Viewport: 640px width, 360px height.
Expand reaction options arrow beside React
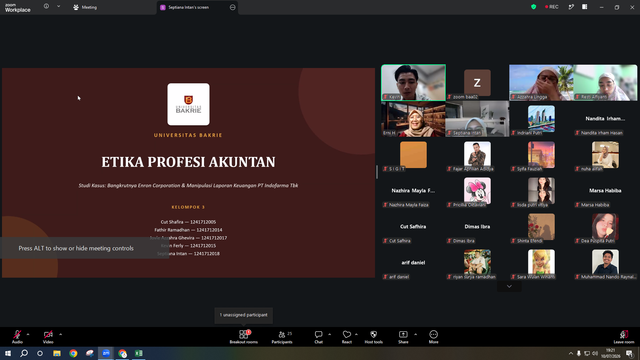point(356,335)
